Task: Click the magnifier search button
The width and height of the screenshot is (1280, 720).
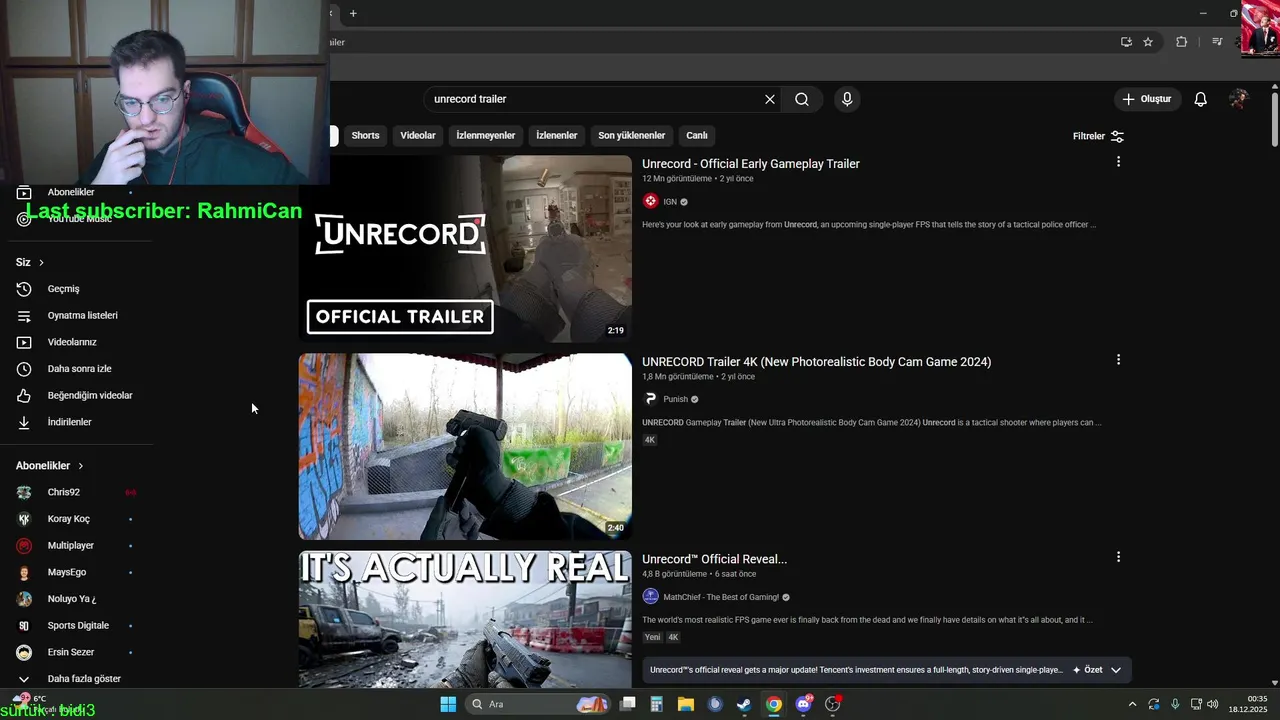Action: point(802,99)
